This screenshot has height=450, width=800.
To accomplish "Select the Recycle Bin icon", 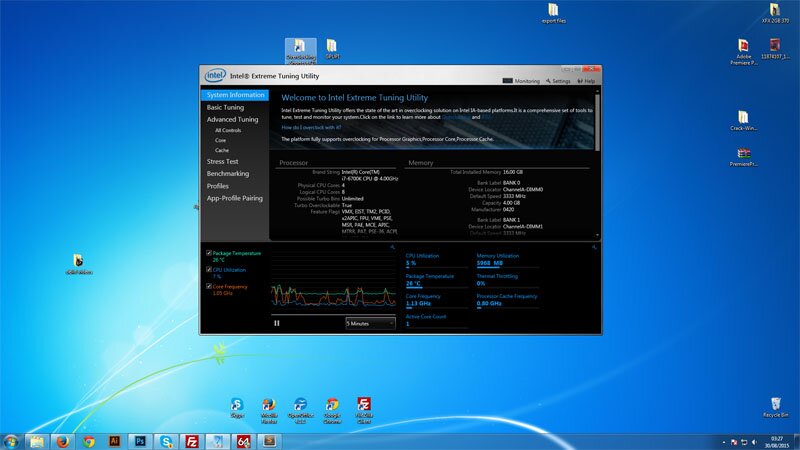I will [x=776, y=407].
